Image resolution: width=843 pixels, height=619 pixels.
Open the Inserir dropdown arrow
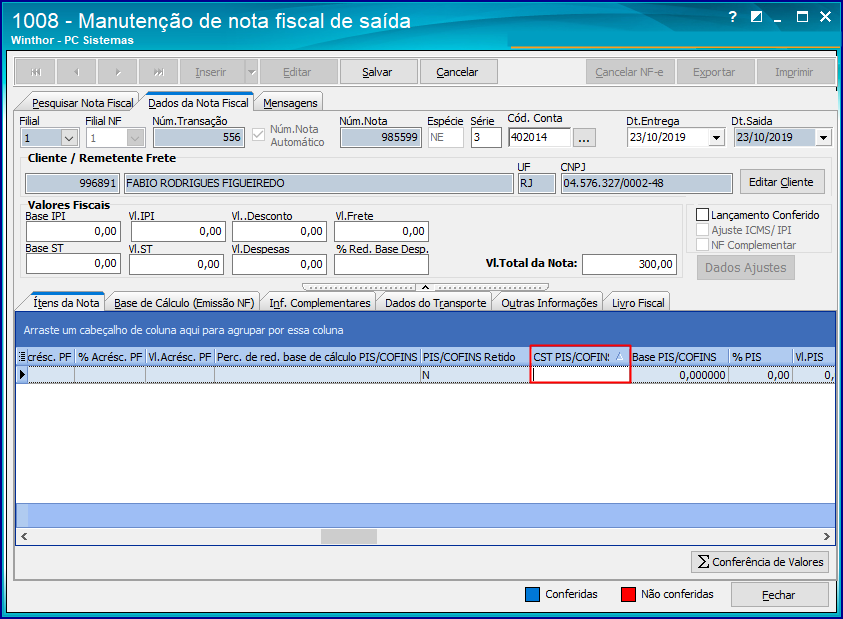251,72
